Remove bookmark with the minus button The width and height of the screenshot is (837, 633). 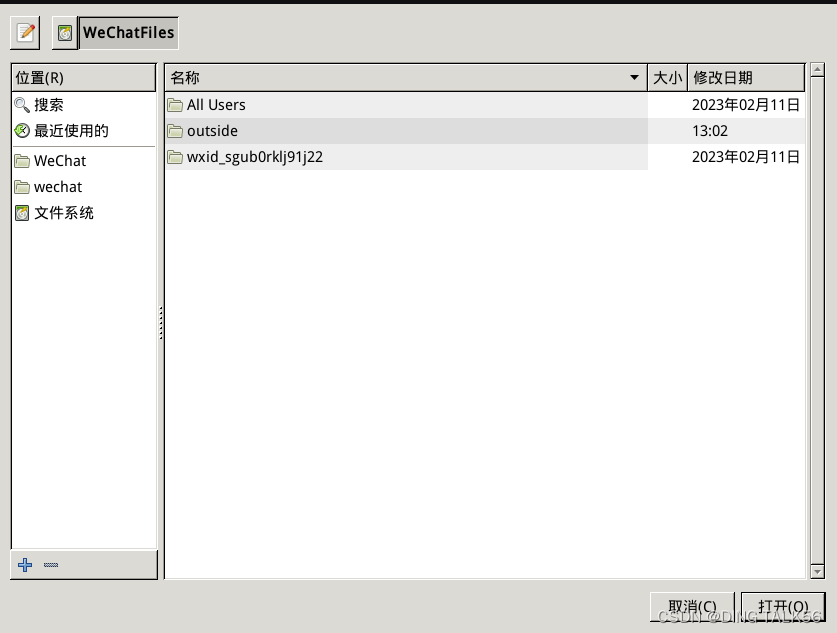point(51,565)
